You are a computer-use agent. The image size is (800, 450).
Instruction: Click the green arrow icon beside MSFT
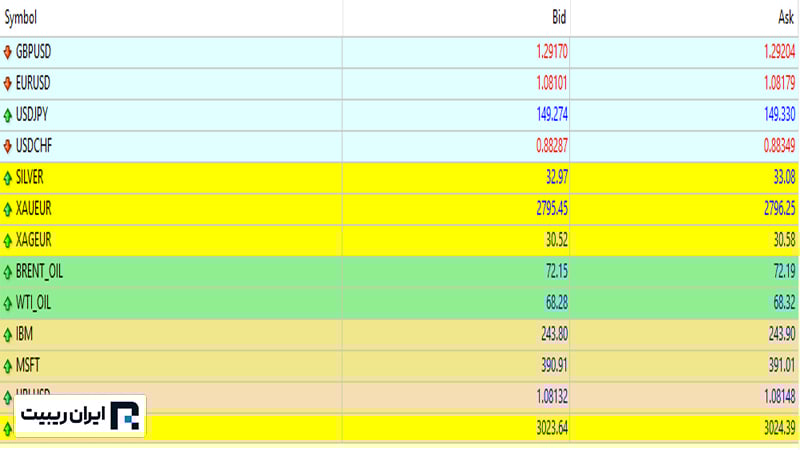pyautogui.click(x=8, y=366)
